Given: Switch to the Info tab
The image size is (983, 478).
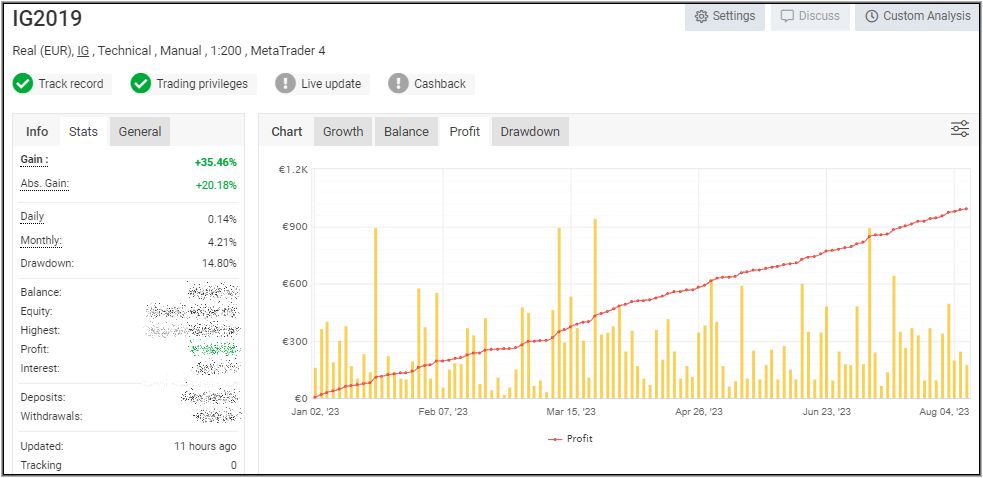Looking at the screenshot, I should coord(37,131).
